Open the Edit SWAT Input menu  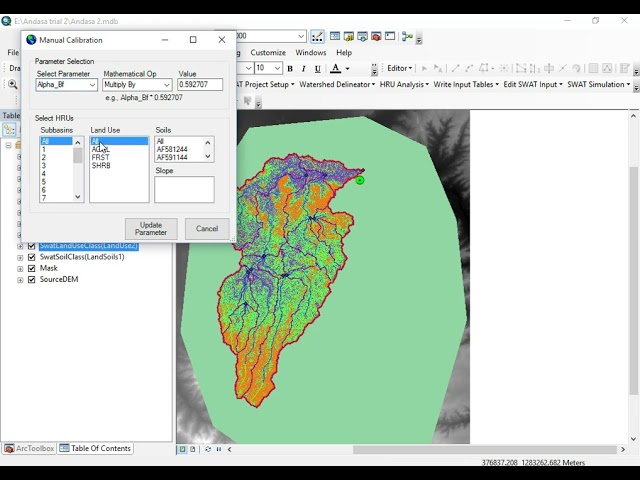[533, 84]
